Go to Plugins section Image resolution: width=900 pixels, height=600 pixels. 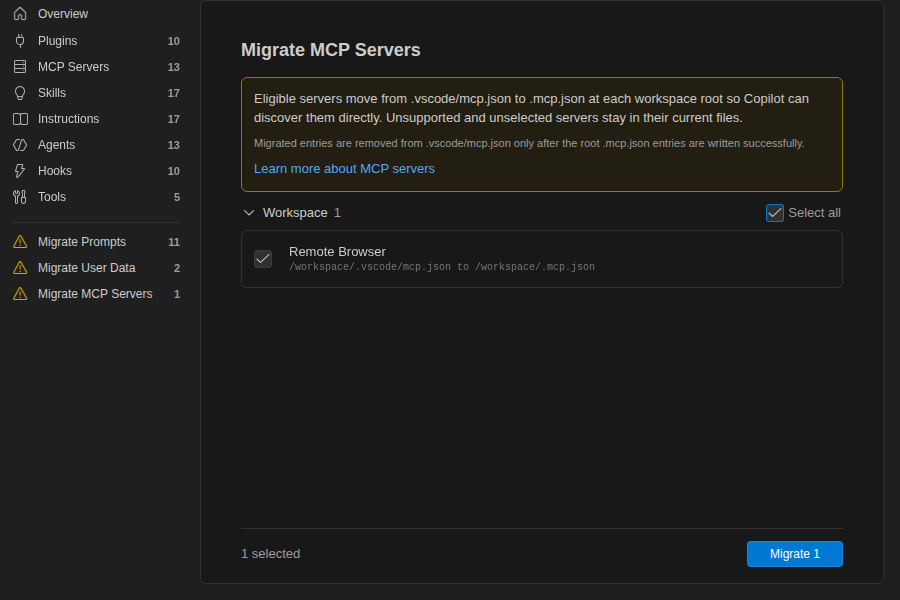tap(96, 41)
